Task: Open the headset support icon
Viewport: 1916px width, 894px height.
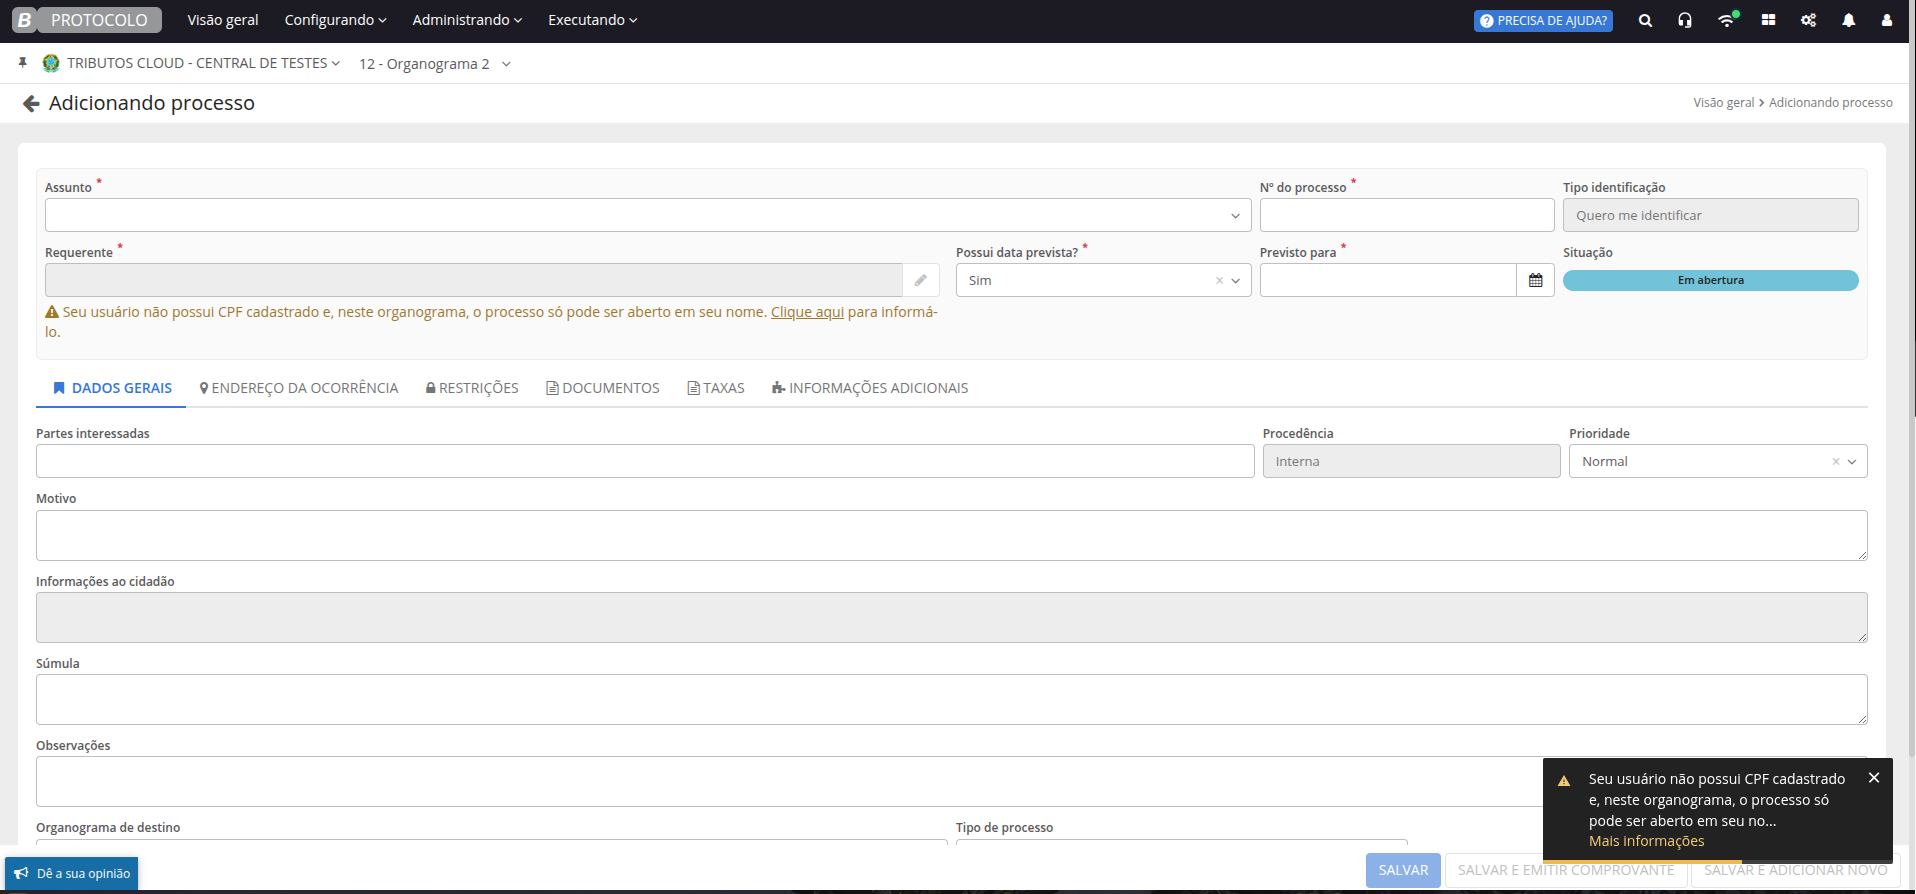Action: tap(1685, 20)
